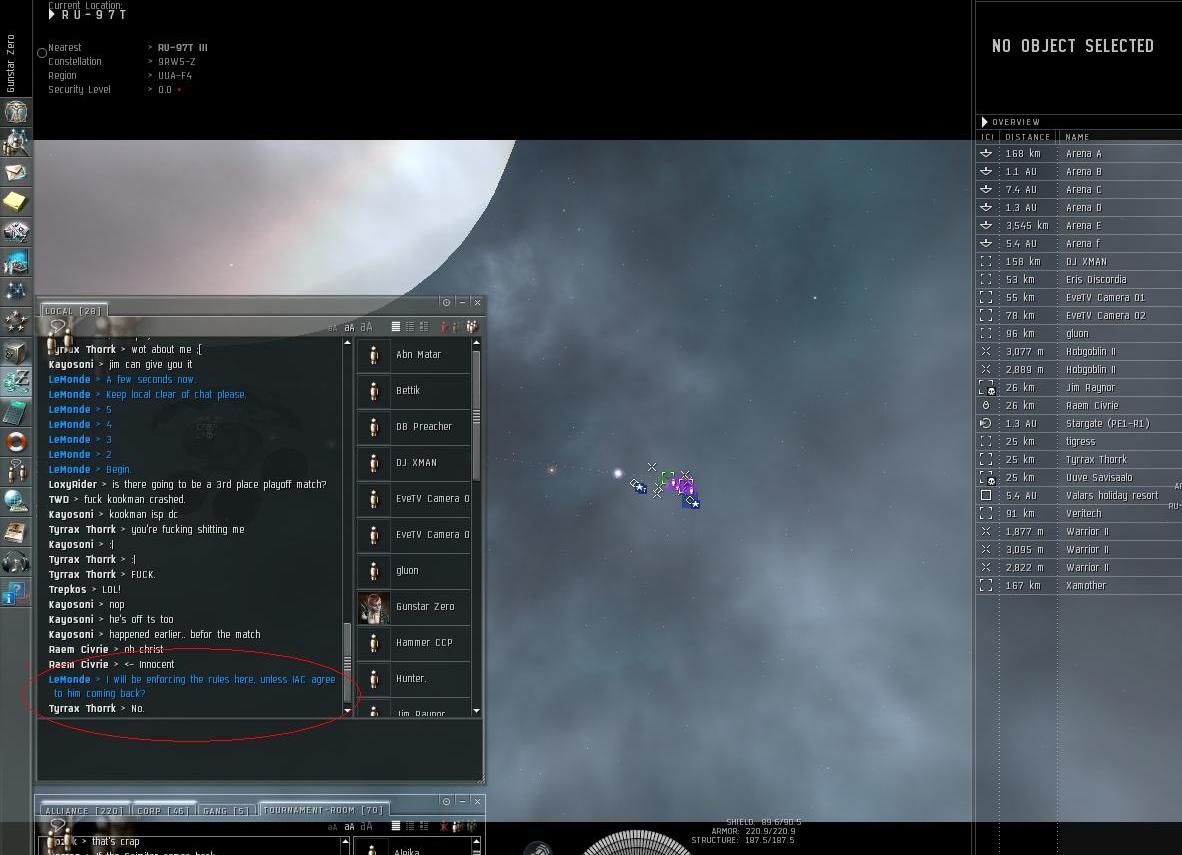Screen dimensions: 1182x855
Task: Select Tyrrax Thorrk row in overview
Action: pos(1079,460)
